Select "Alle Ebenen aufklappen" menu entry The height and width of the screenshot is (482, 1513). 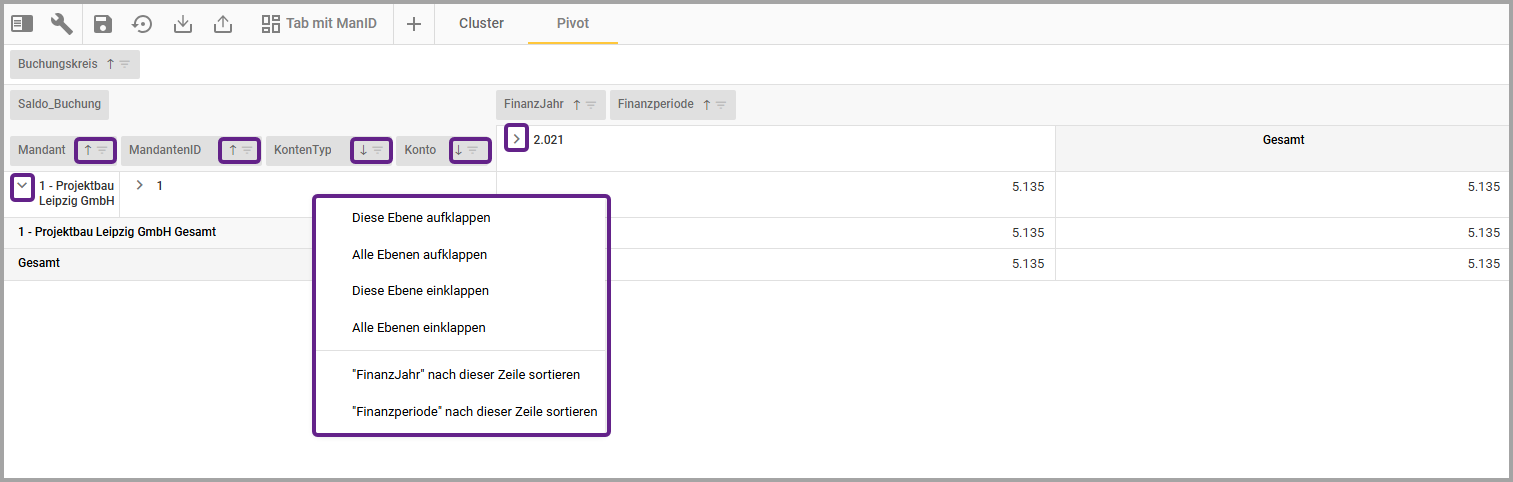coord(419,255)
